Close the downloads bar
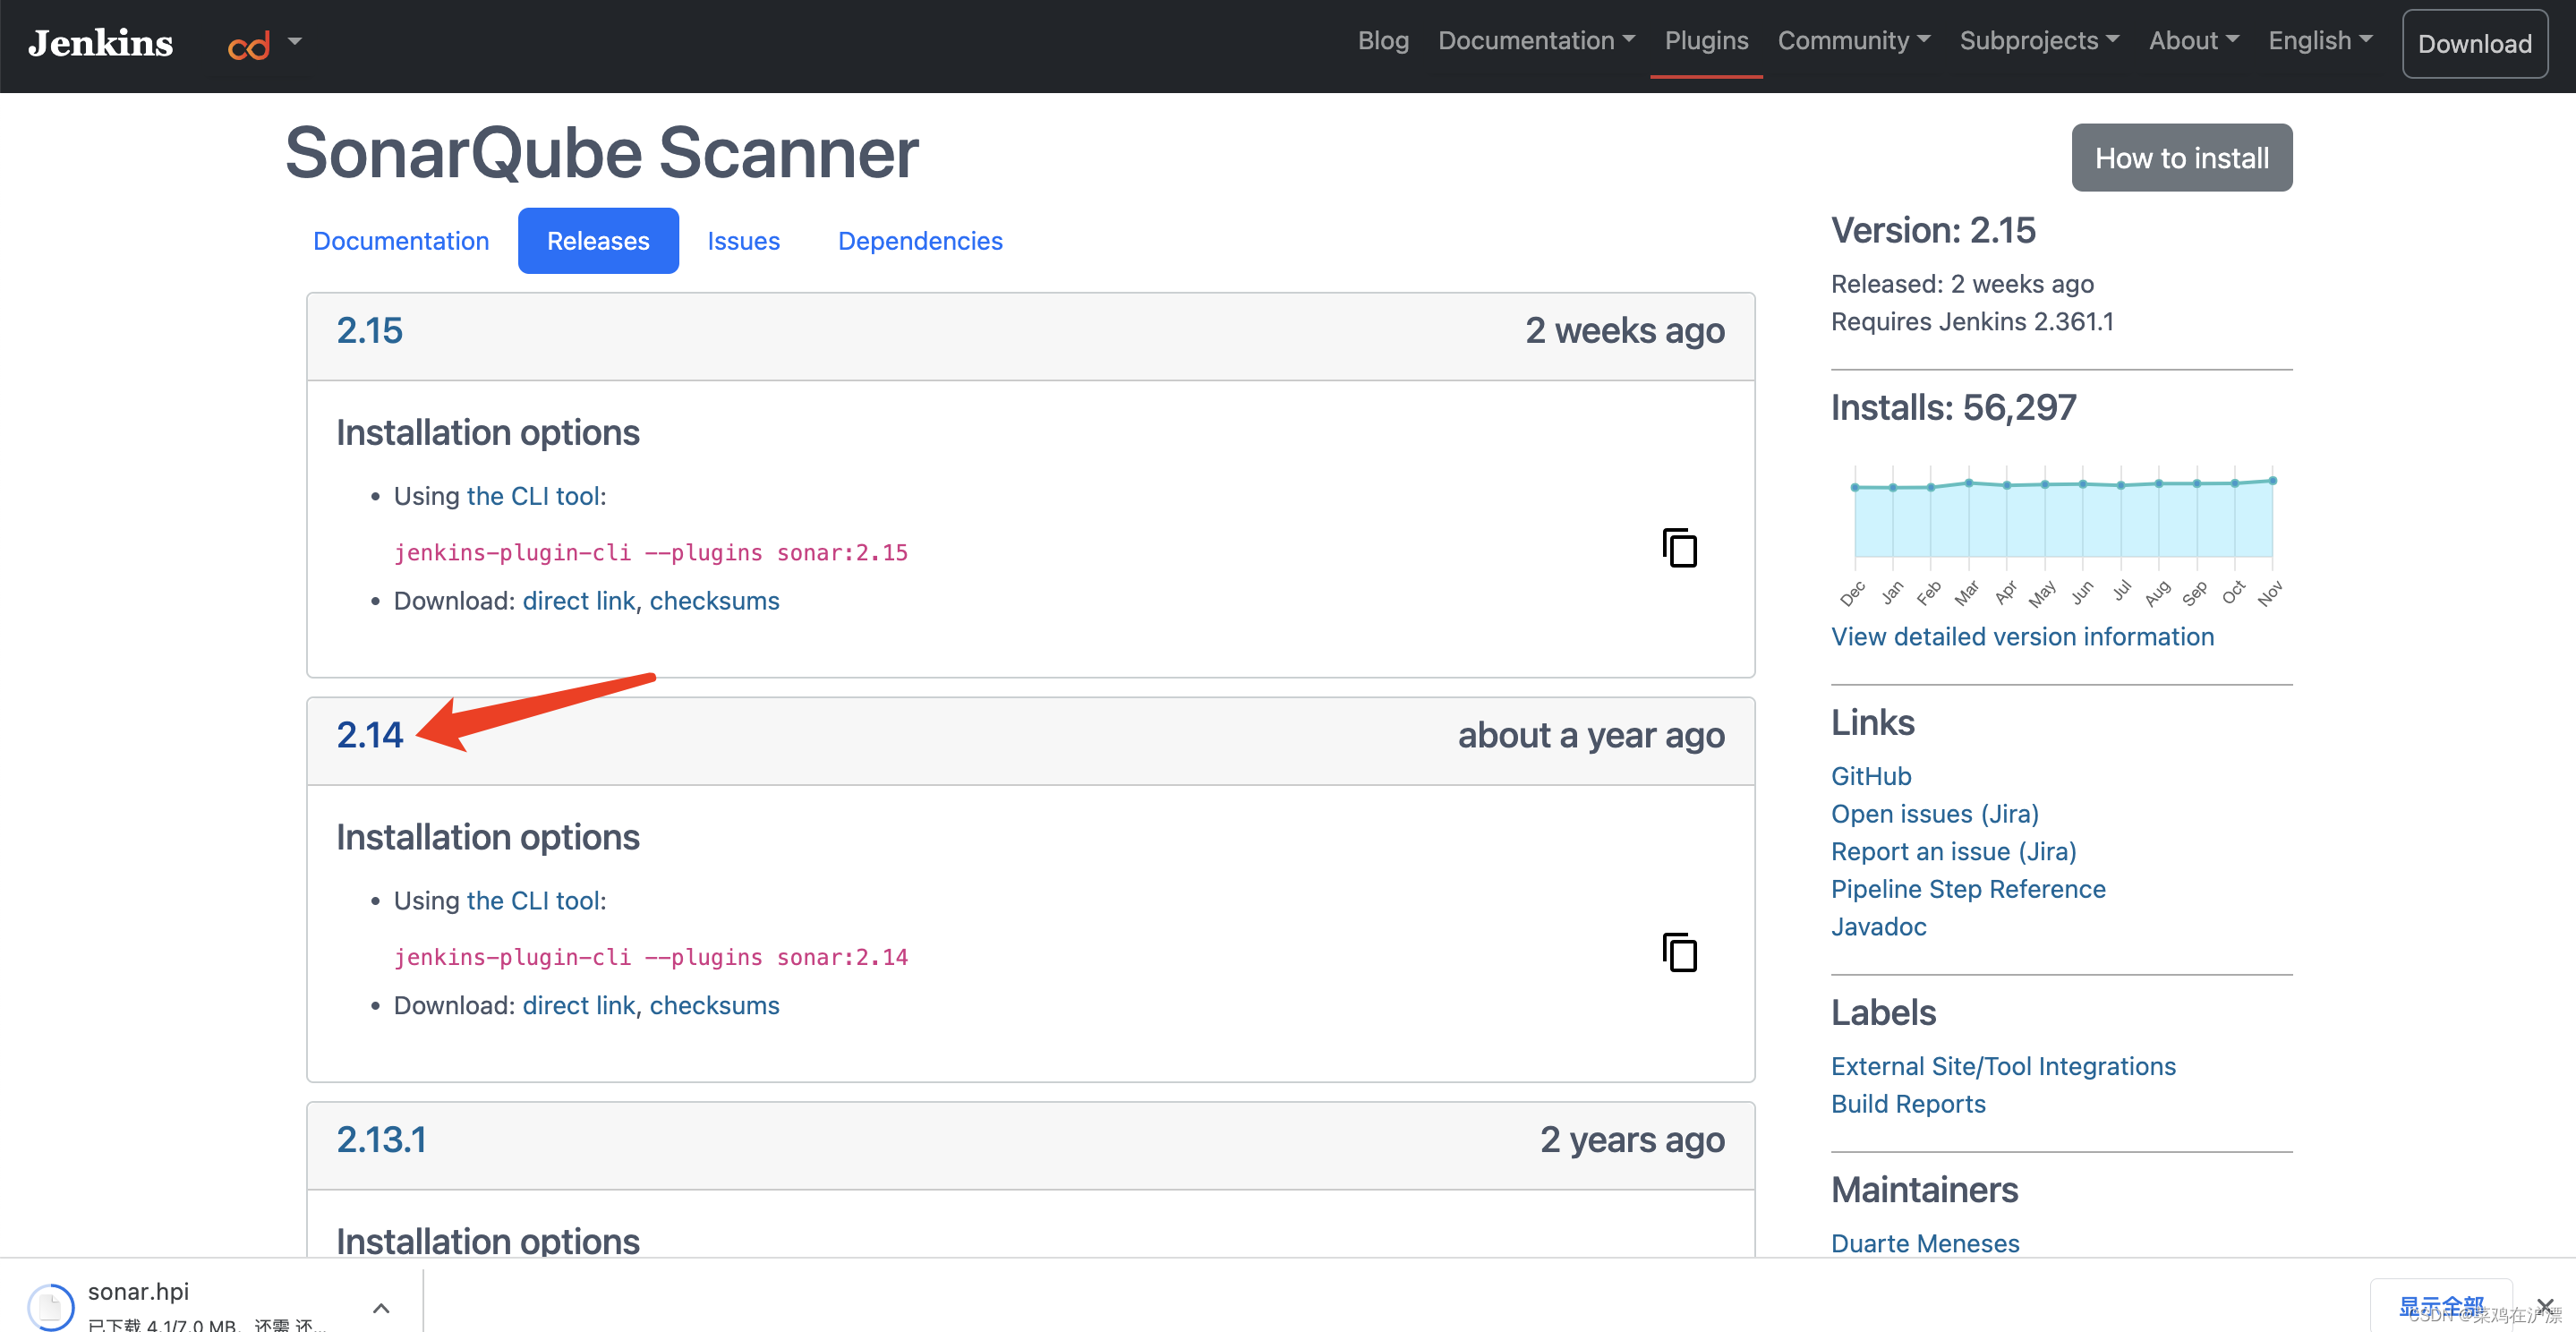The height and width of the screenshot is (1332, 2576). tap(2544, 1305)
